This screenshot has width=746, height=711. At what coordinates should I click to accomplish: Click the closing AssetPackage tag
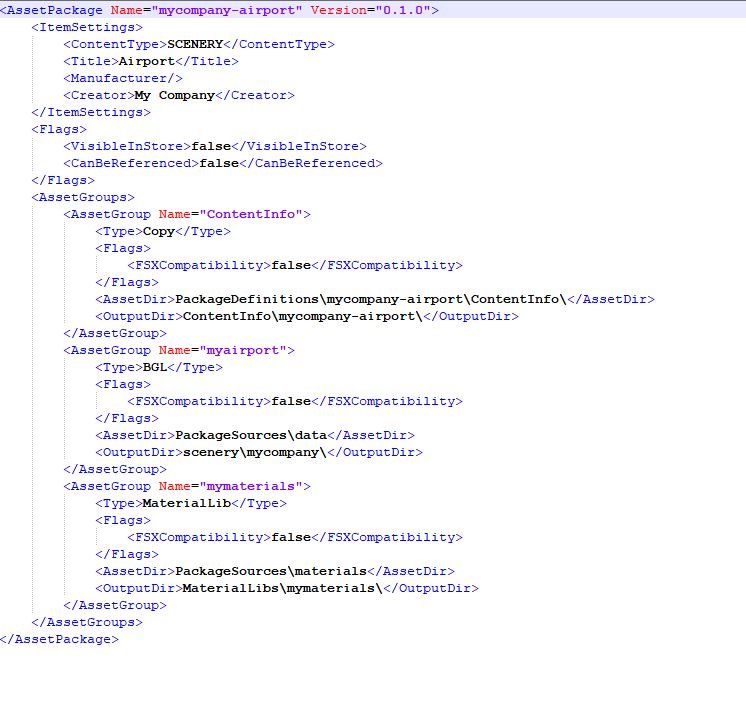click(x=59, y=639)
